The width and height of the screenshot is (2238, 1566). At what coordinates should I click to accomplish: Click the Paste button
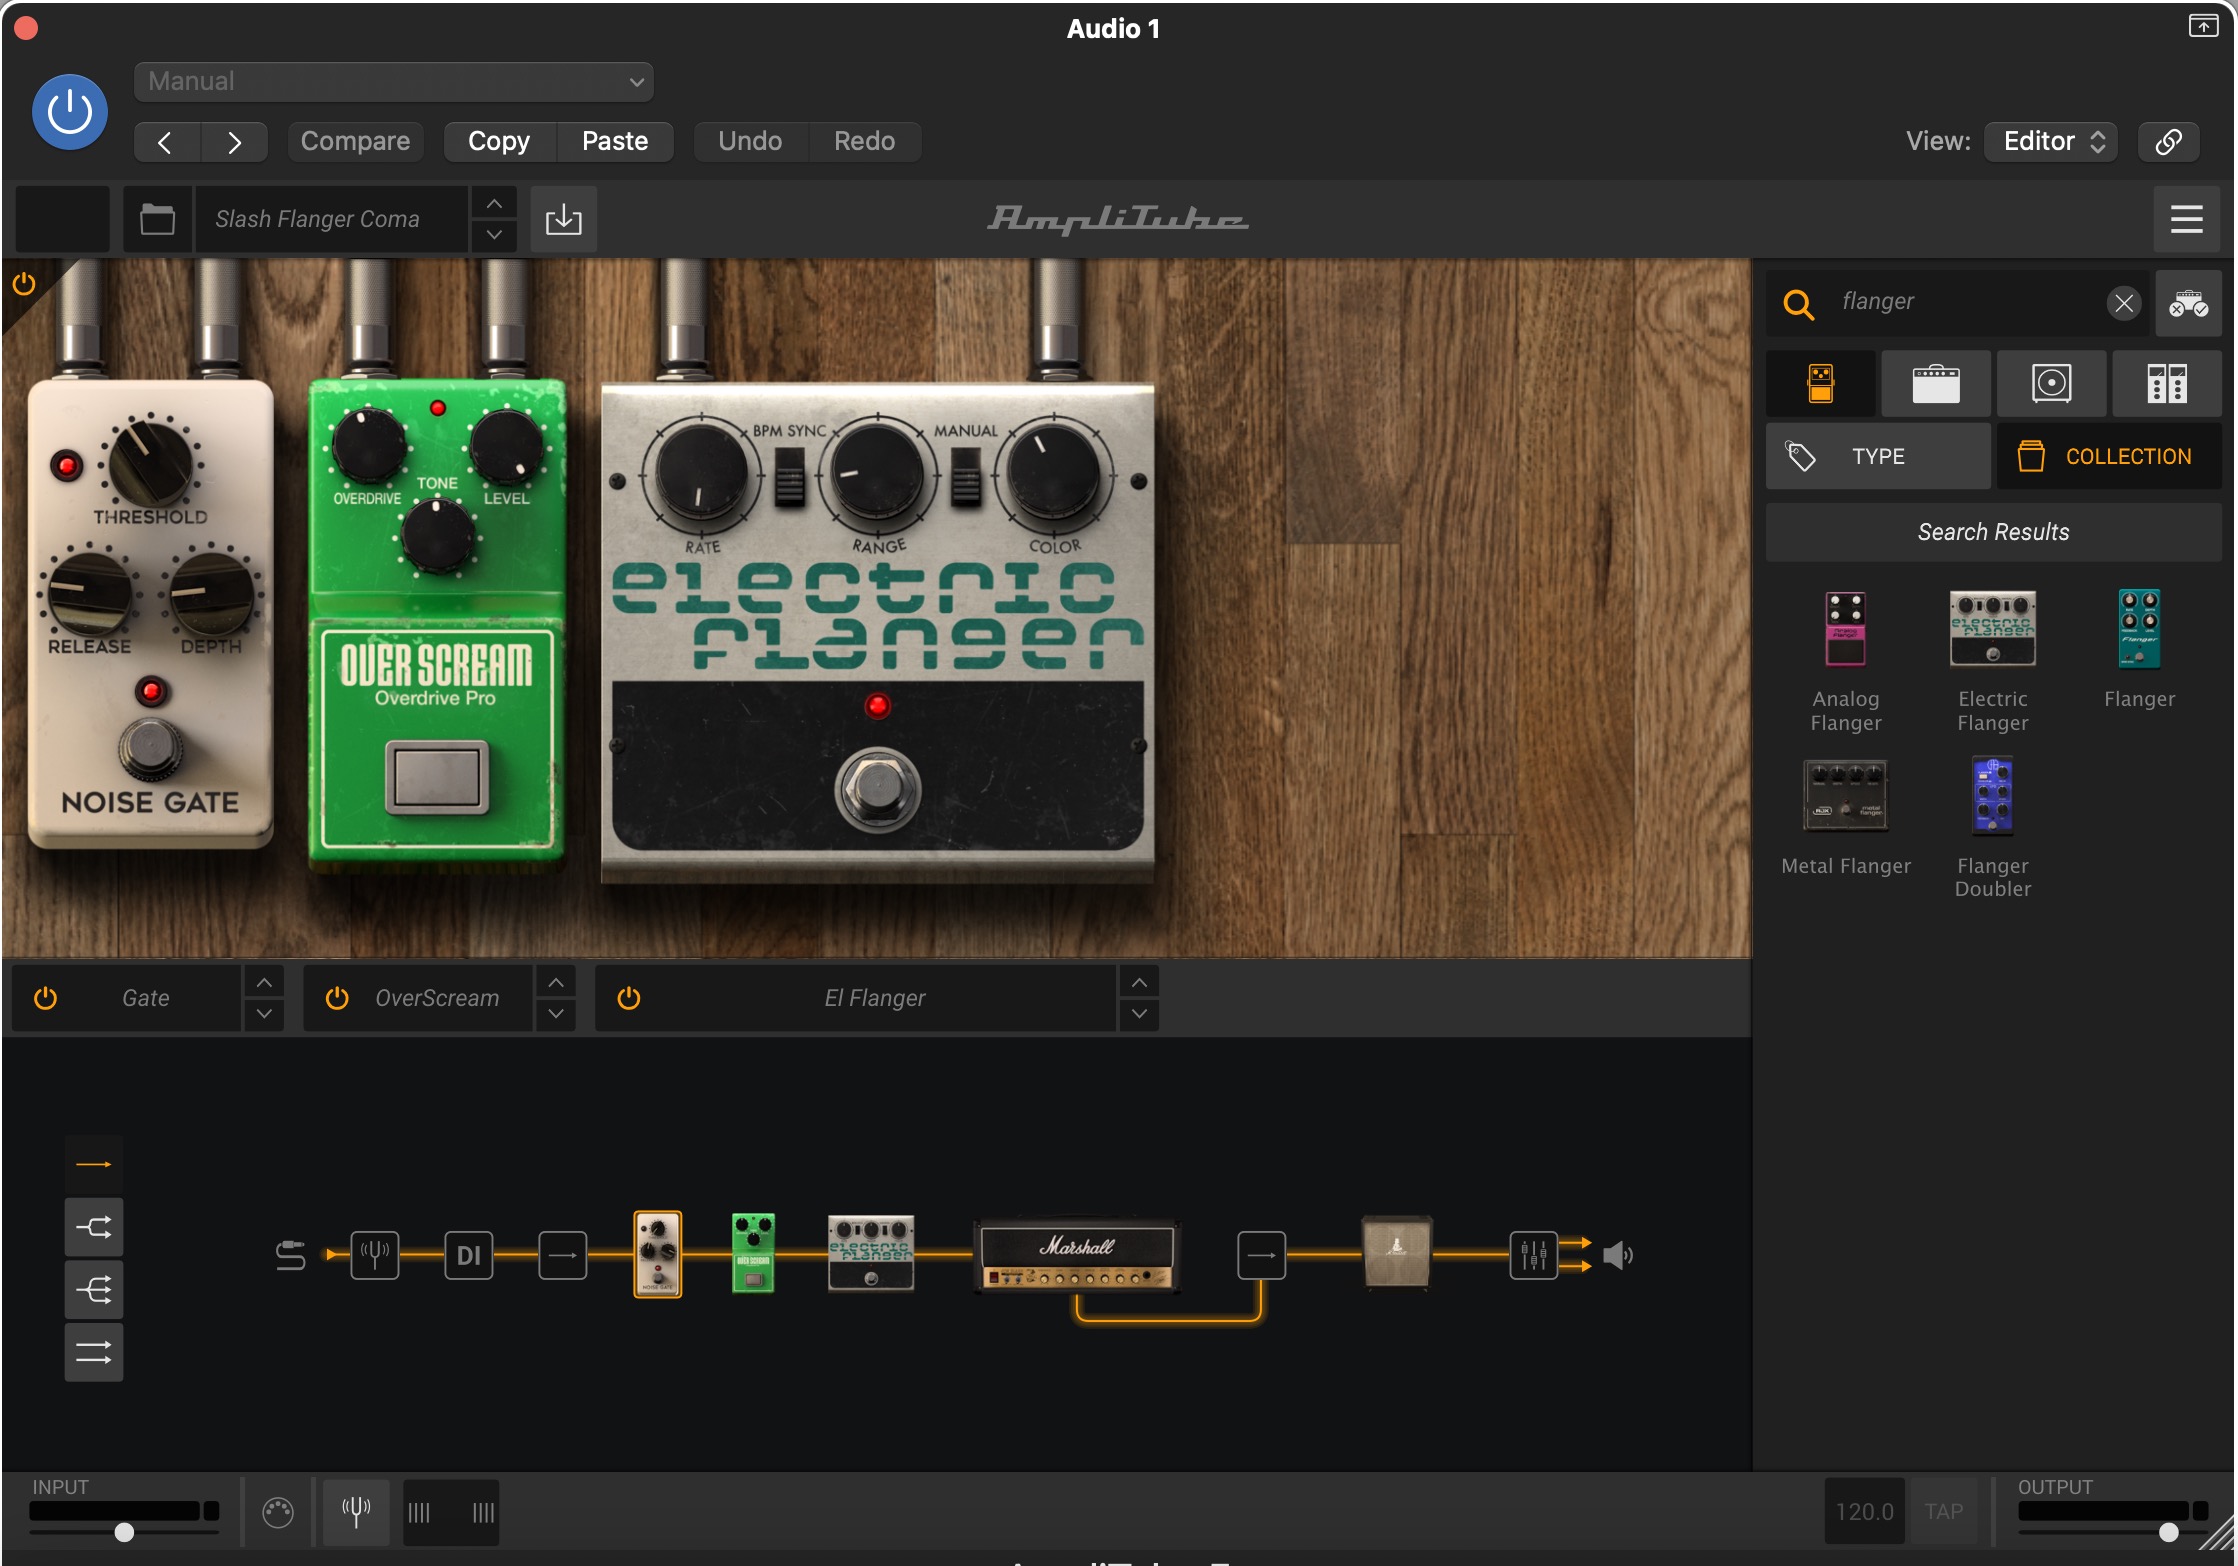point(615,141)
